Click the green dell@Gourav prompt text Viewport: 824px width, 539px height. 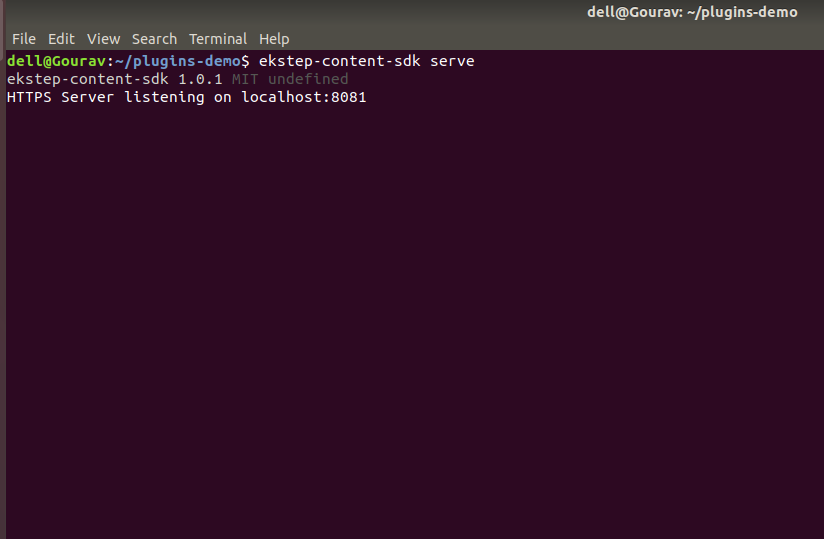pos(54,61)
